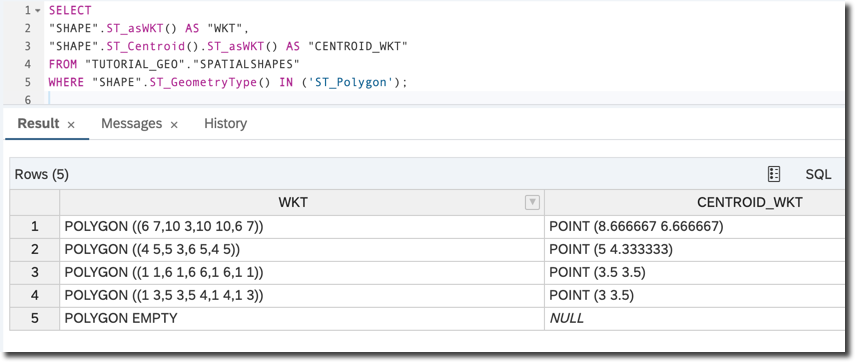Click the Rows (5) label
Screen dimensions: 855x362
click(x=41, y=174)
